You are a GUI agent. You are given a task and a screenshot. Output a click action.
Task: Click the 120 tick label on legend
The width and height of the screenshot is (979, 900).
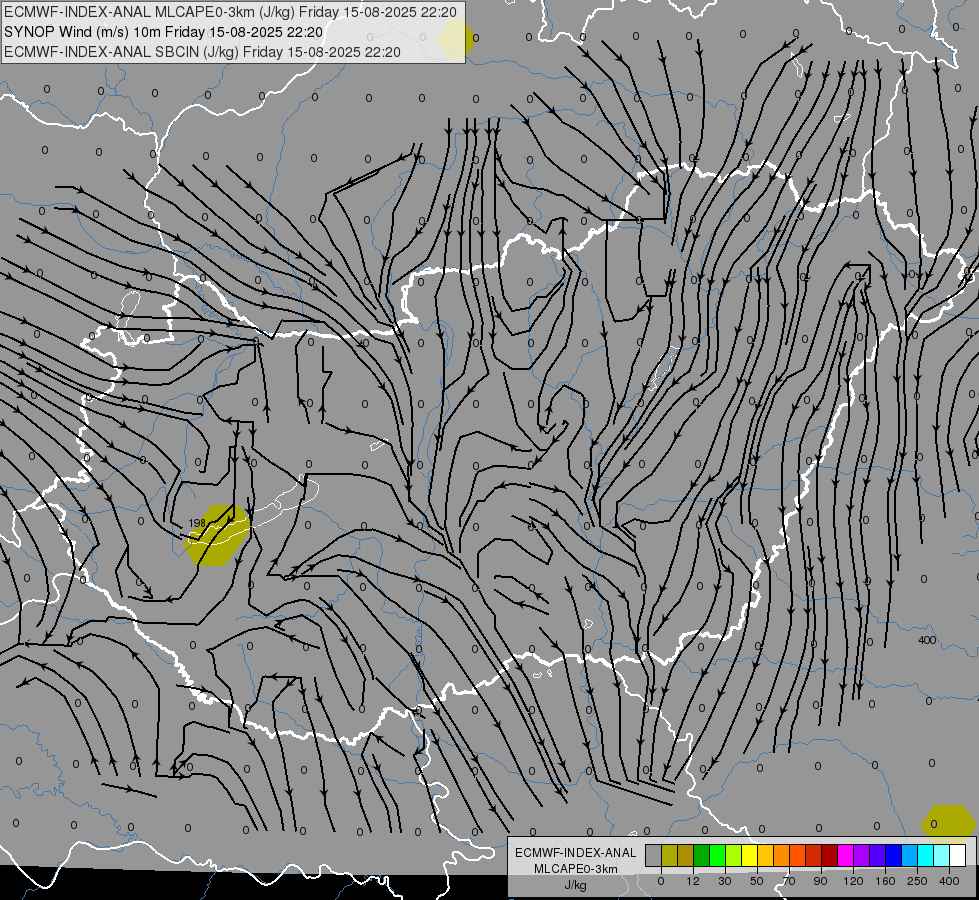point(854,881)
